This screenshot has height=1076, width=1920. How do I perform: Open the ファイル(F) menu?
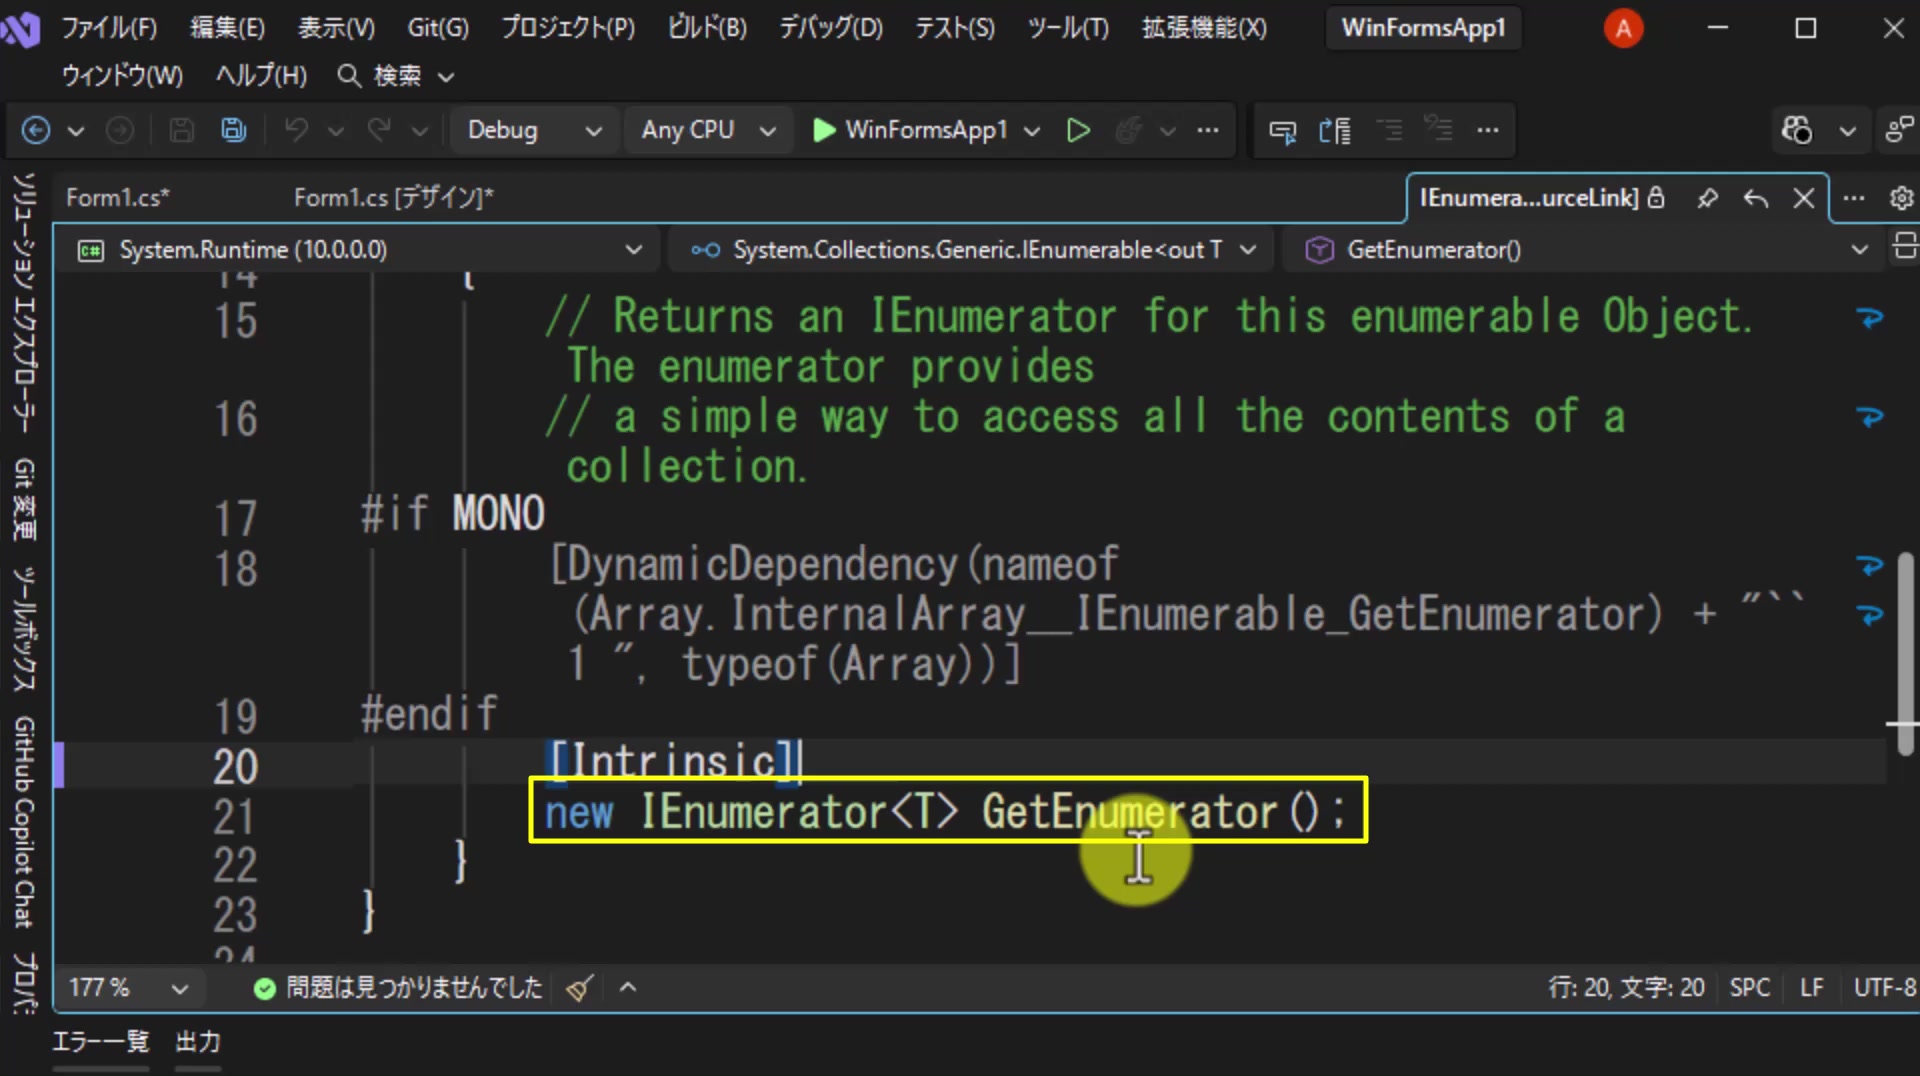110,28
